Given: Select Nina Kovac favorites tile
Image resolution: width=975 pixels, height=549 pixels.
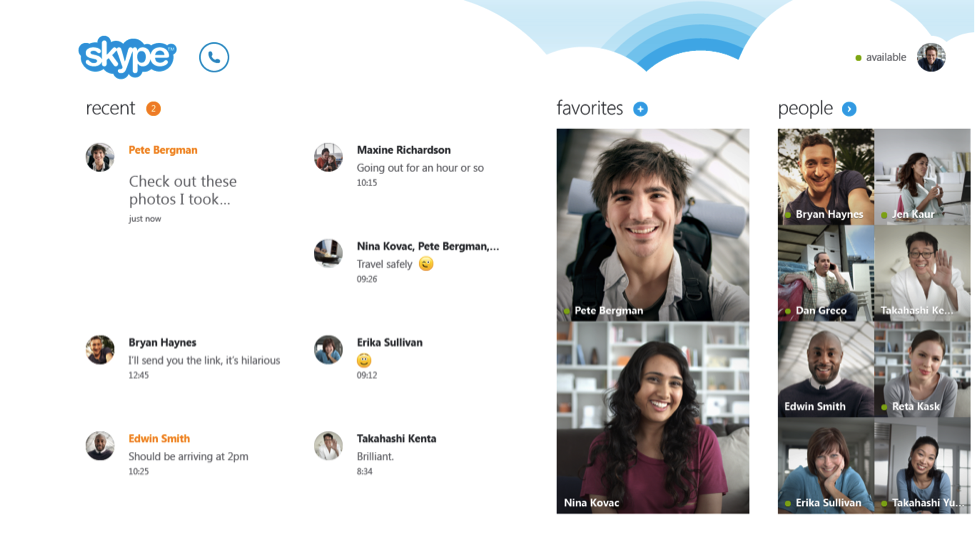Looking at the screenshot, I should point(653,418).
